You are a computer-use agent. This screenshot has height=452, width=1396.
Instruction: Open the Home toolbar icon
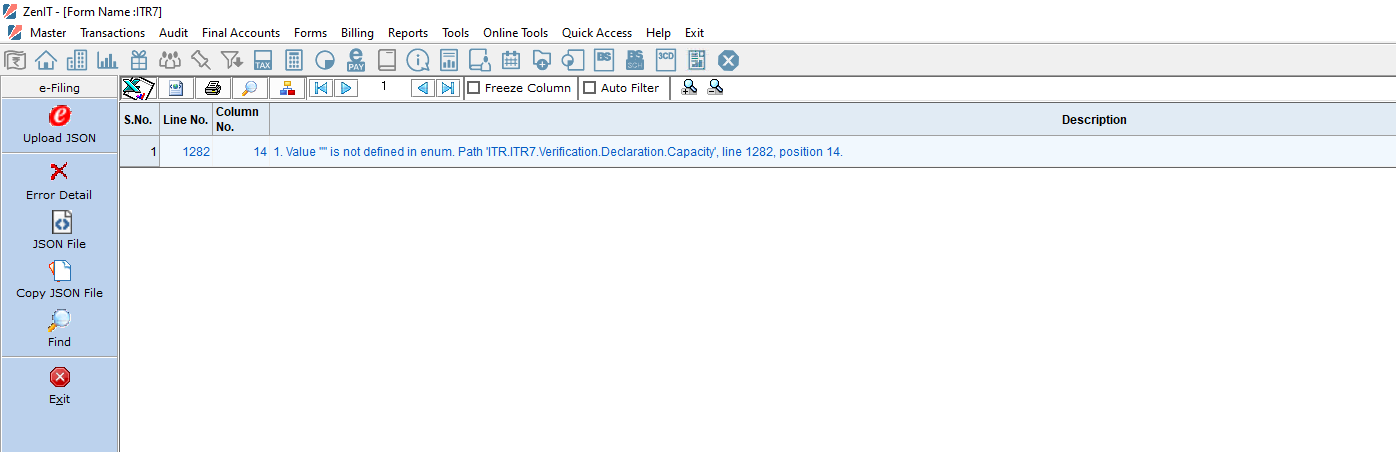[46, 61]
